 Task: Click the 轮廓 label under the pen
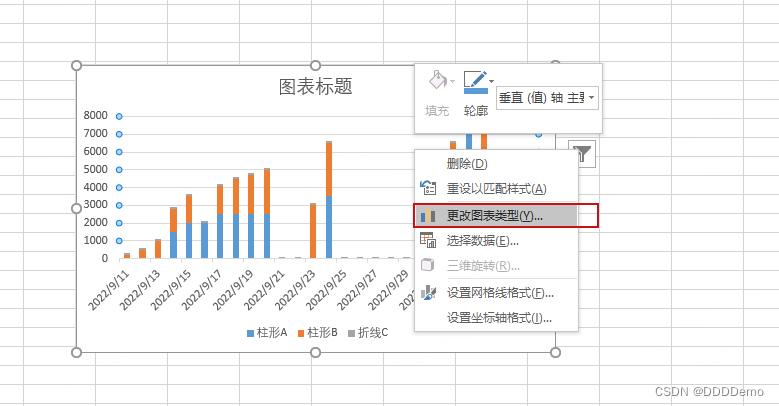click(476, 110)
